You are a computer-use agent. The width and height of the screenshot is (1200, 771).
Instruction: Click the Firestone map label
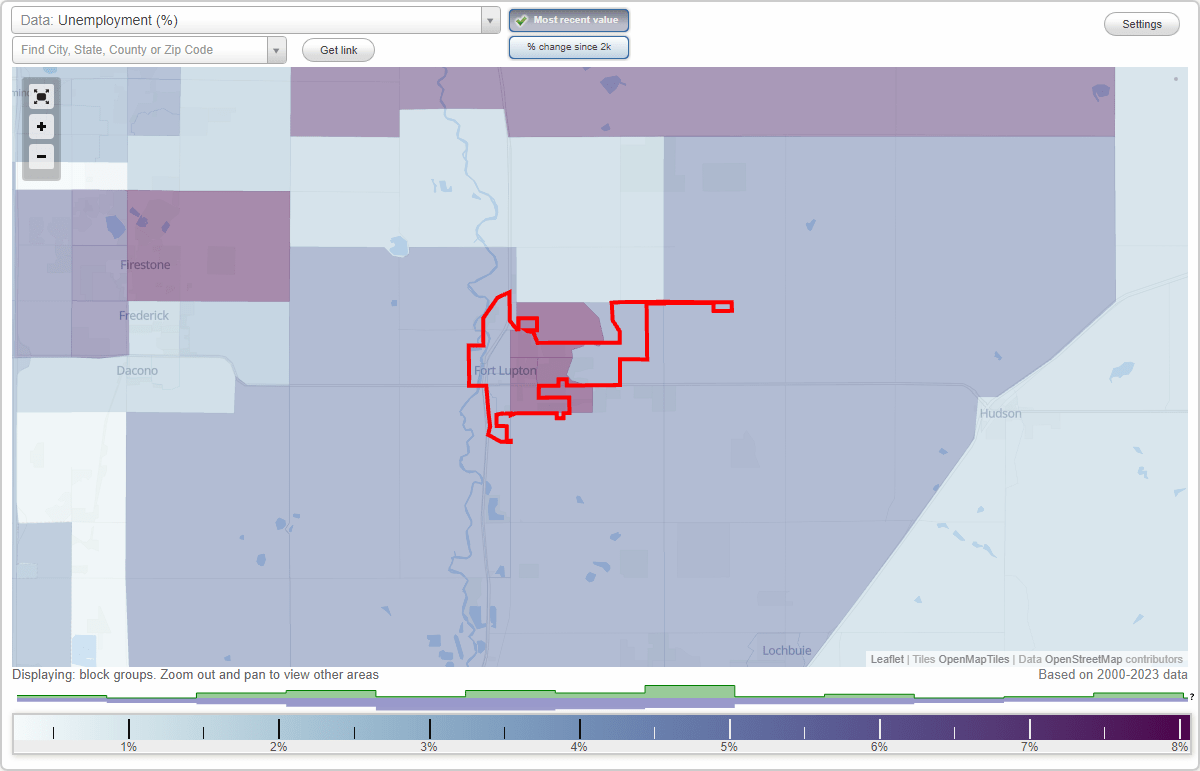145,265
